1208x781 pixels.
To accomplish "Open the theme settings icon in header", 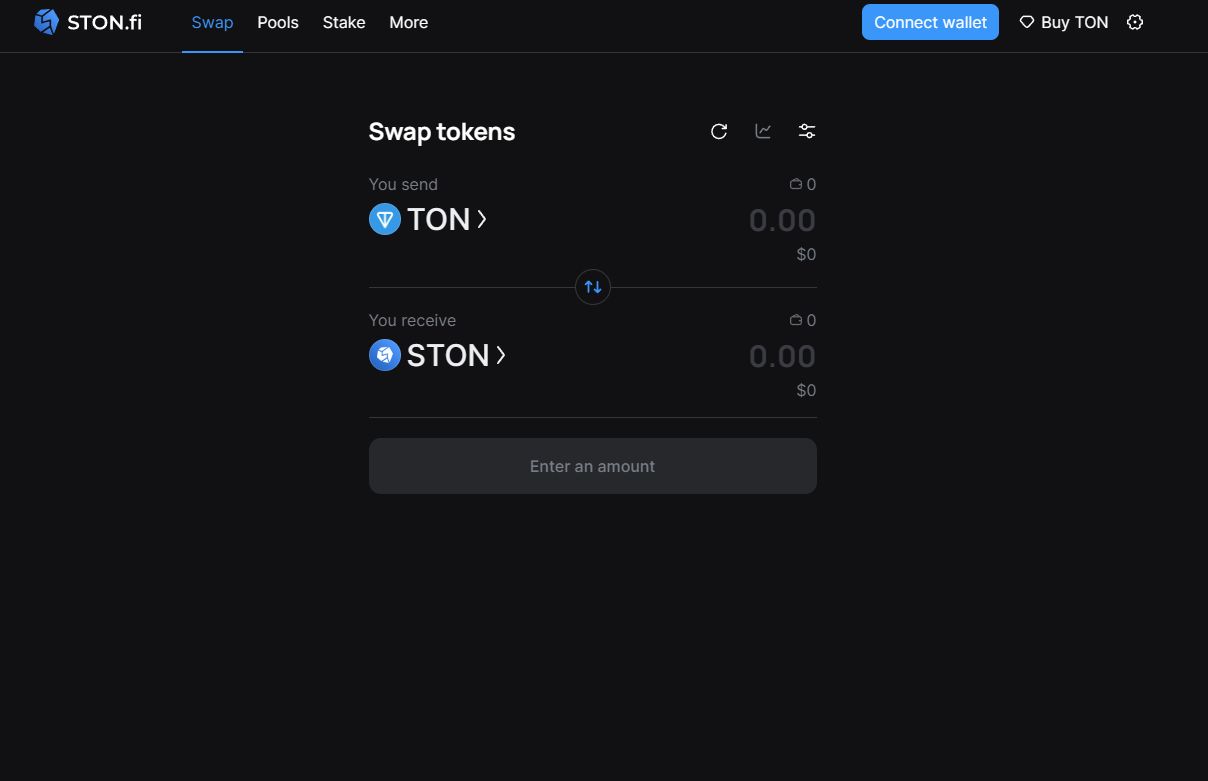I will (x=1135, y=22).
